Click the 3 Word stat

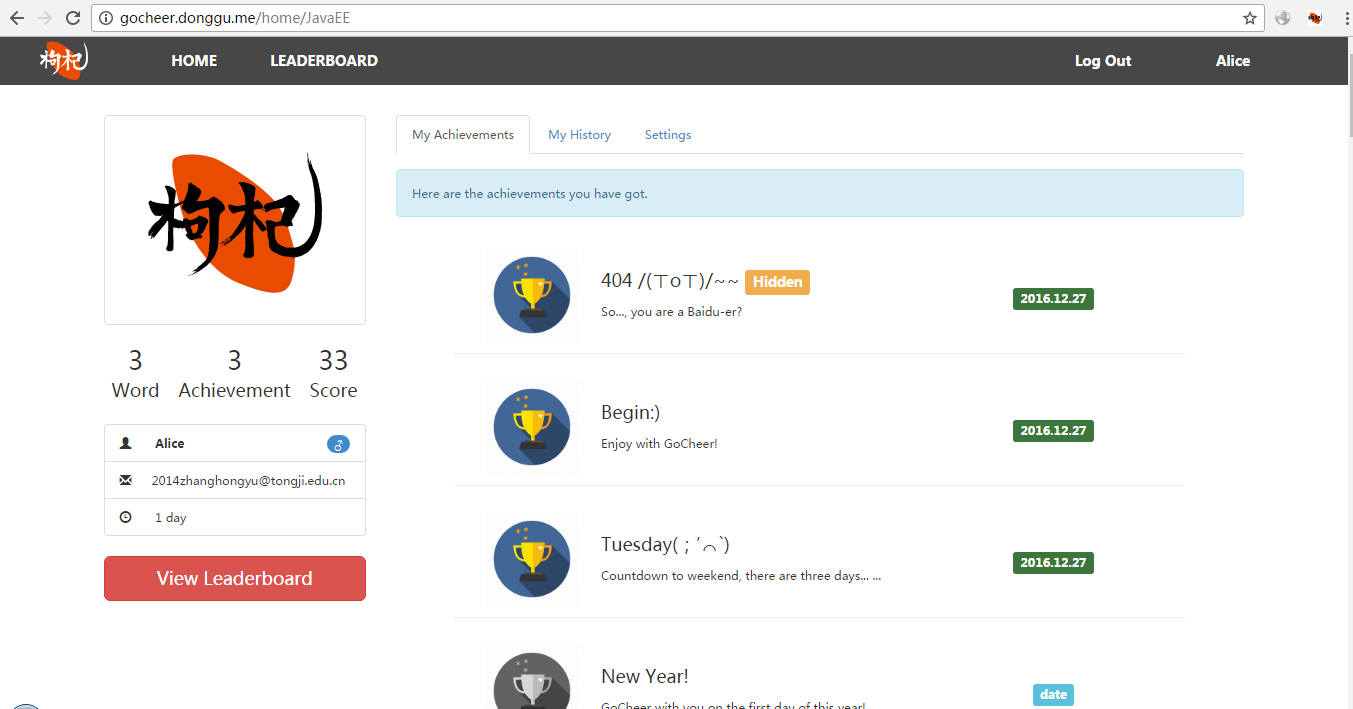(x=135, y=374)
